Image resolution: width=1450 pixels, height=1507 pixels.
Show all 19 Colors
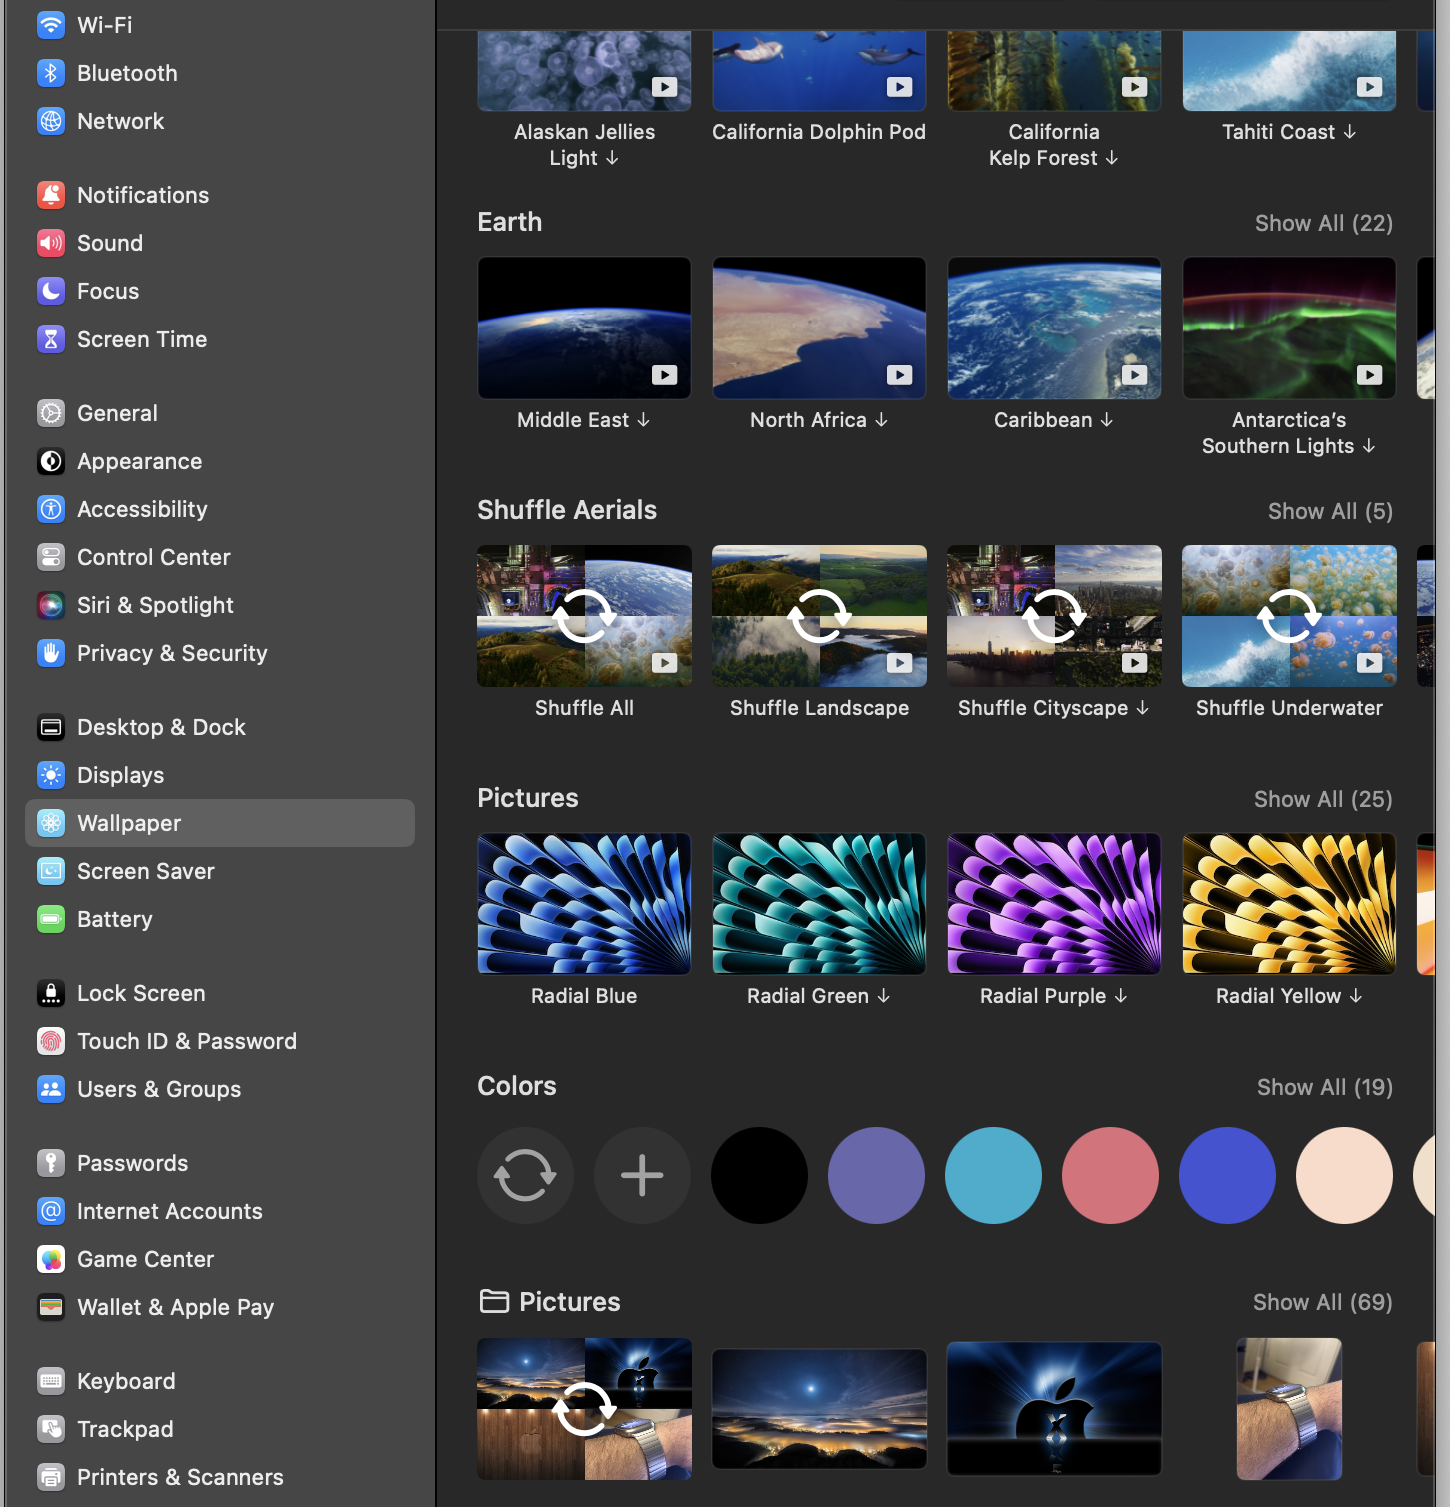[1324, 1087]
